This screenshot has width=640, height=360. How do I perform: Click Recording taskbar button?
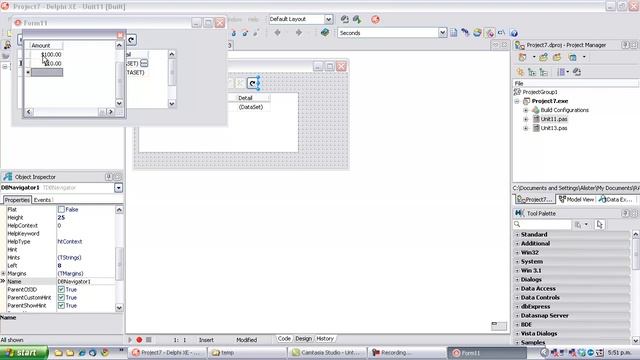click(407, 353)
